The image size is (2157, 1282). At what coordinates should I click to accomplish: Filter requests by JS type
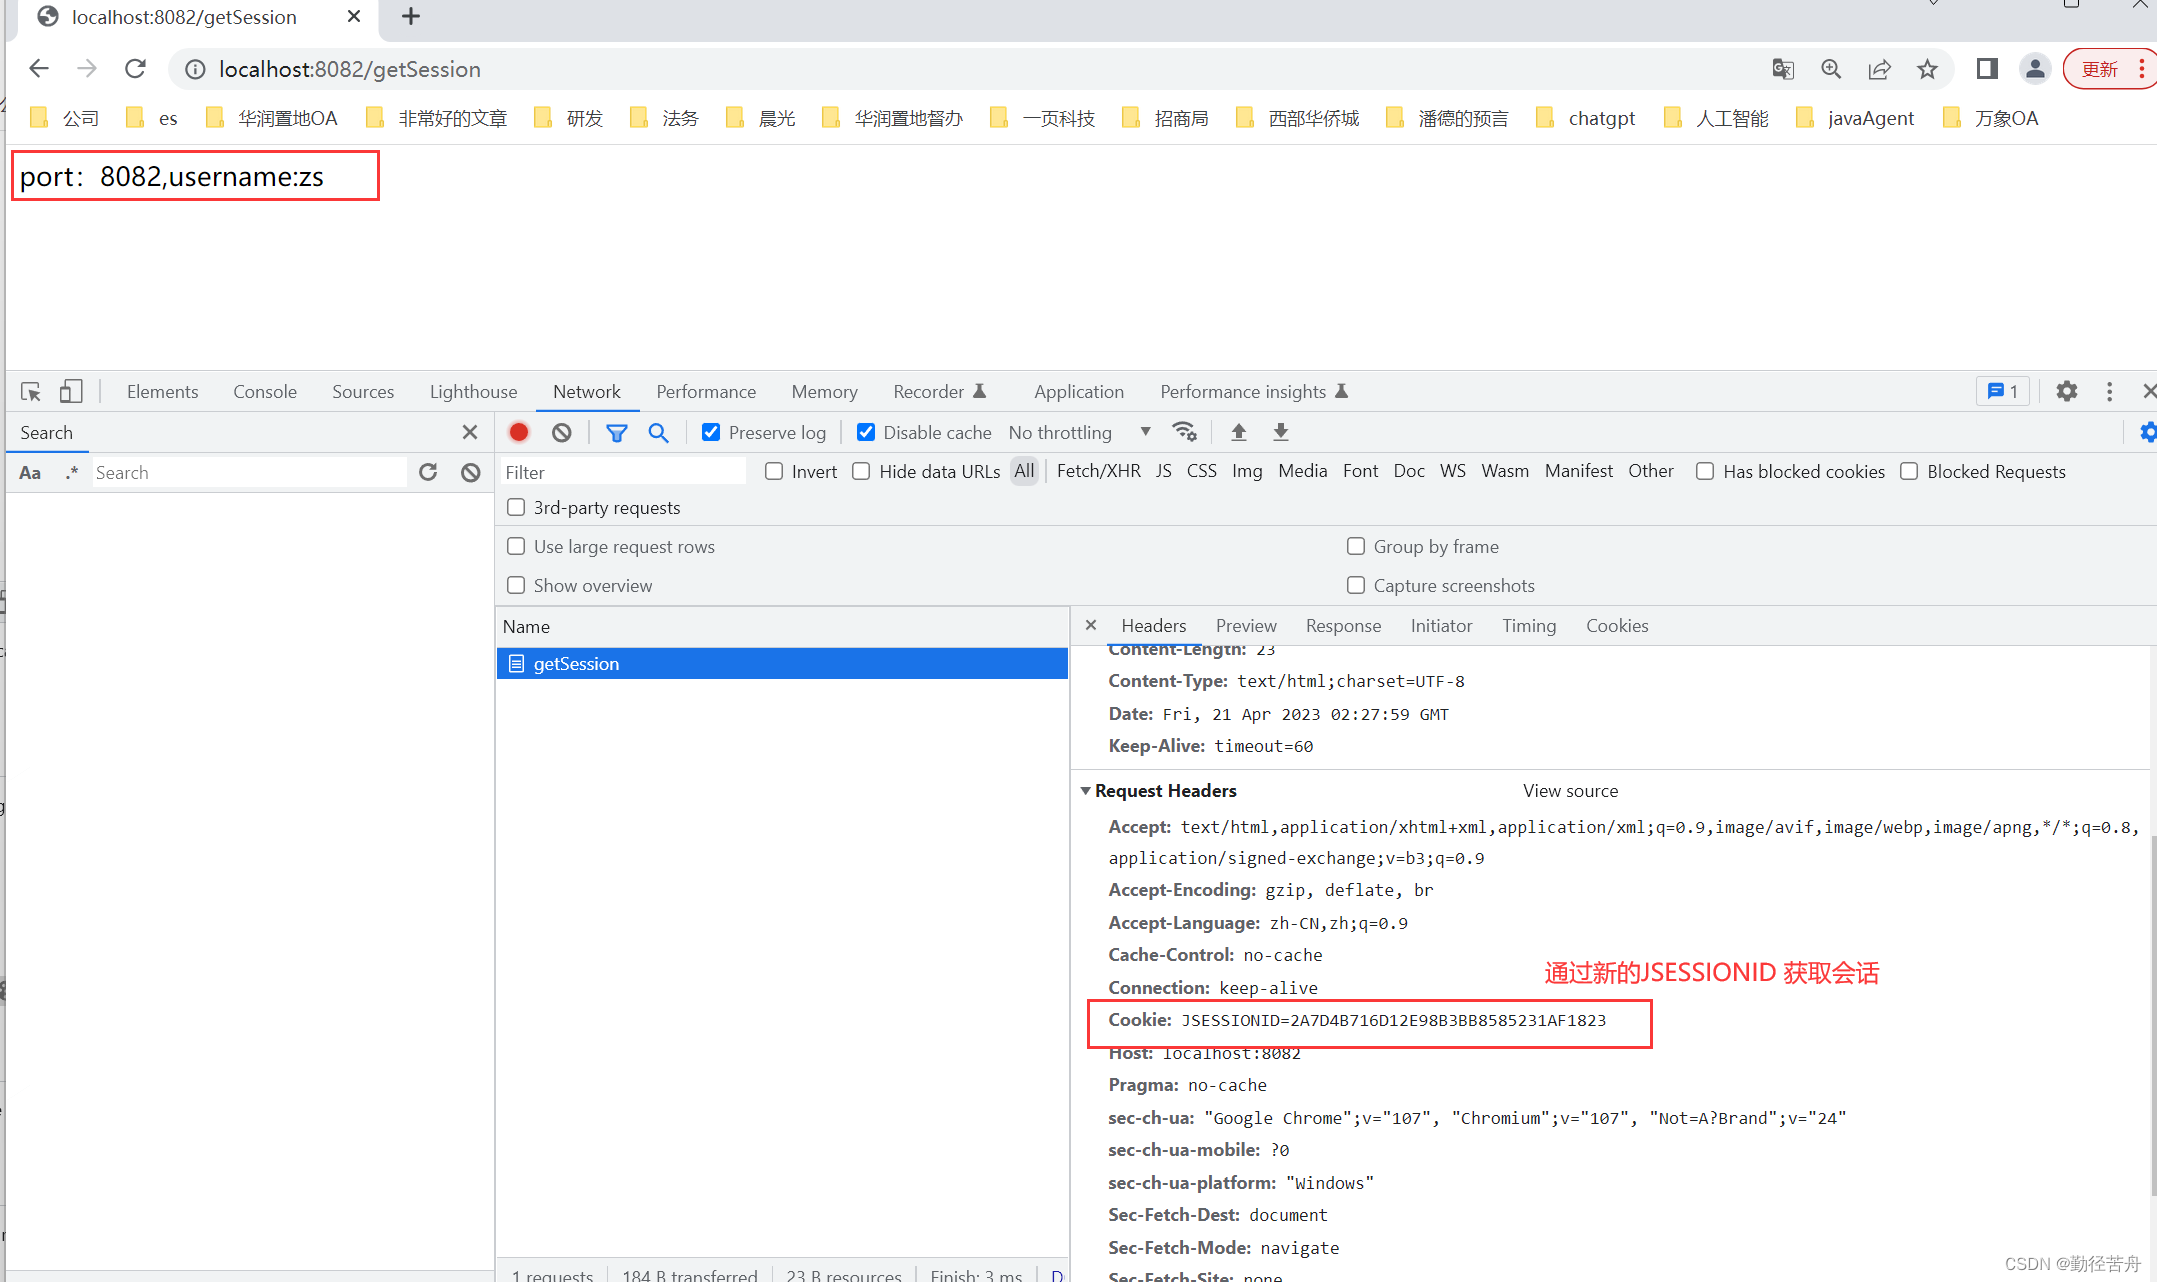coord(1163,471)
